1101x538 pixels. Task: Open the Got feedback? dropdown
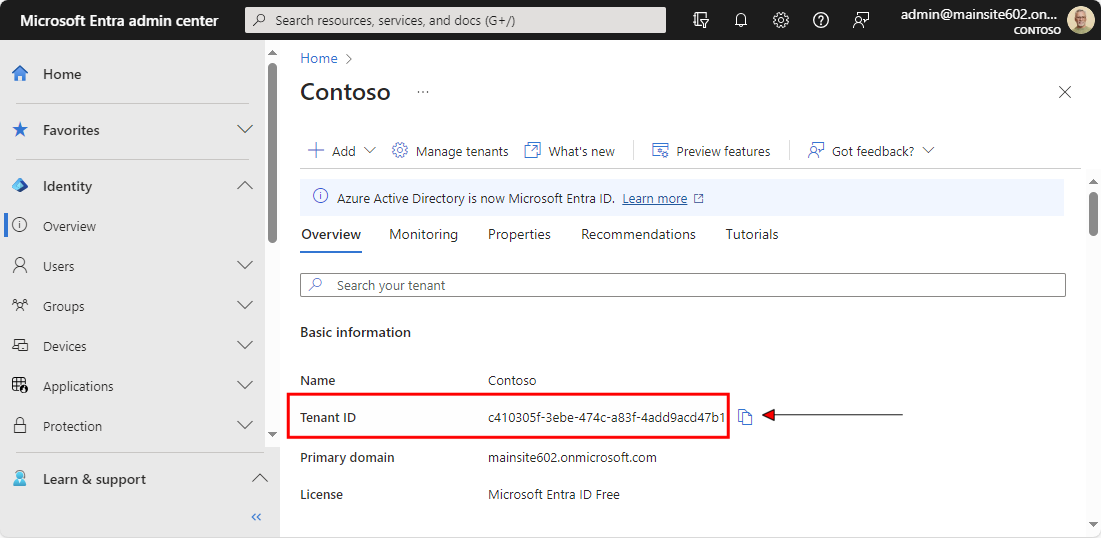(871, 151)
